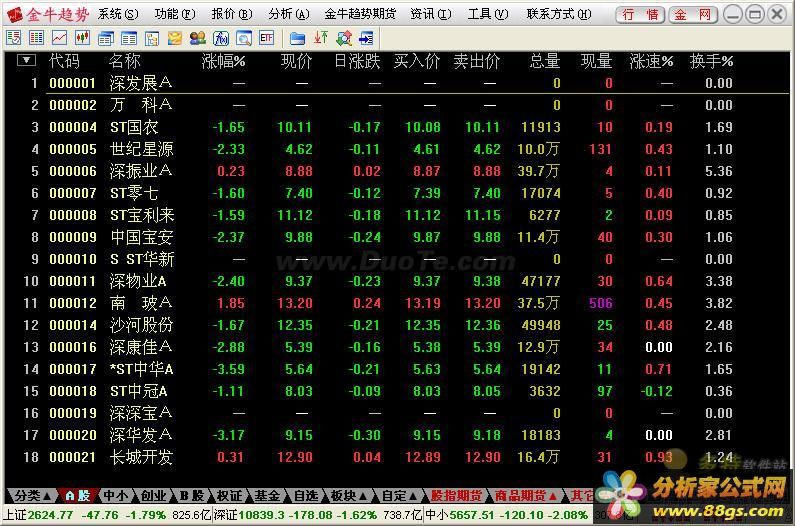Select the 深发展A stock row

tap(396, 83)
